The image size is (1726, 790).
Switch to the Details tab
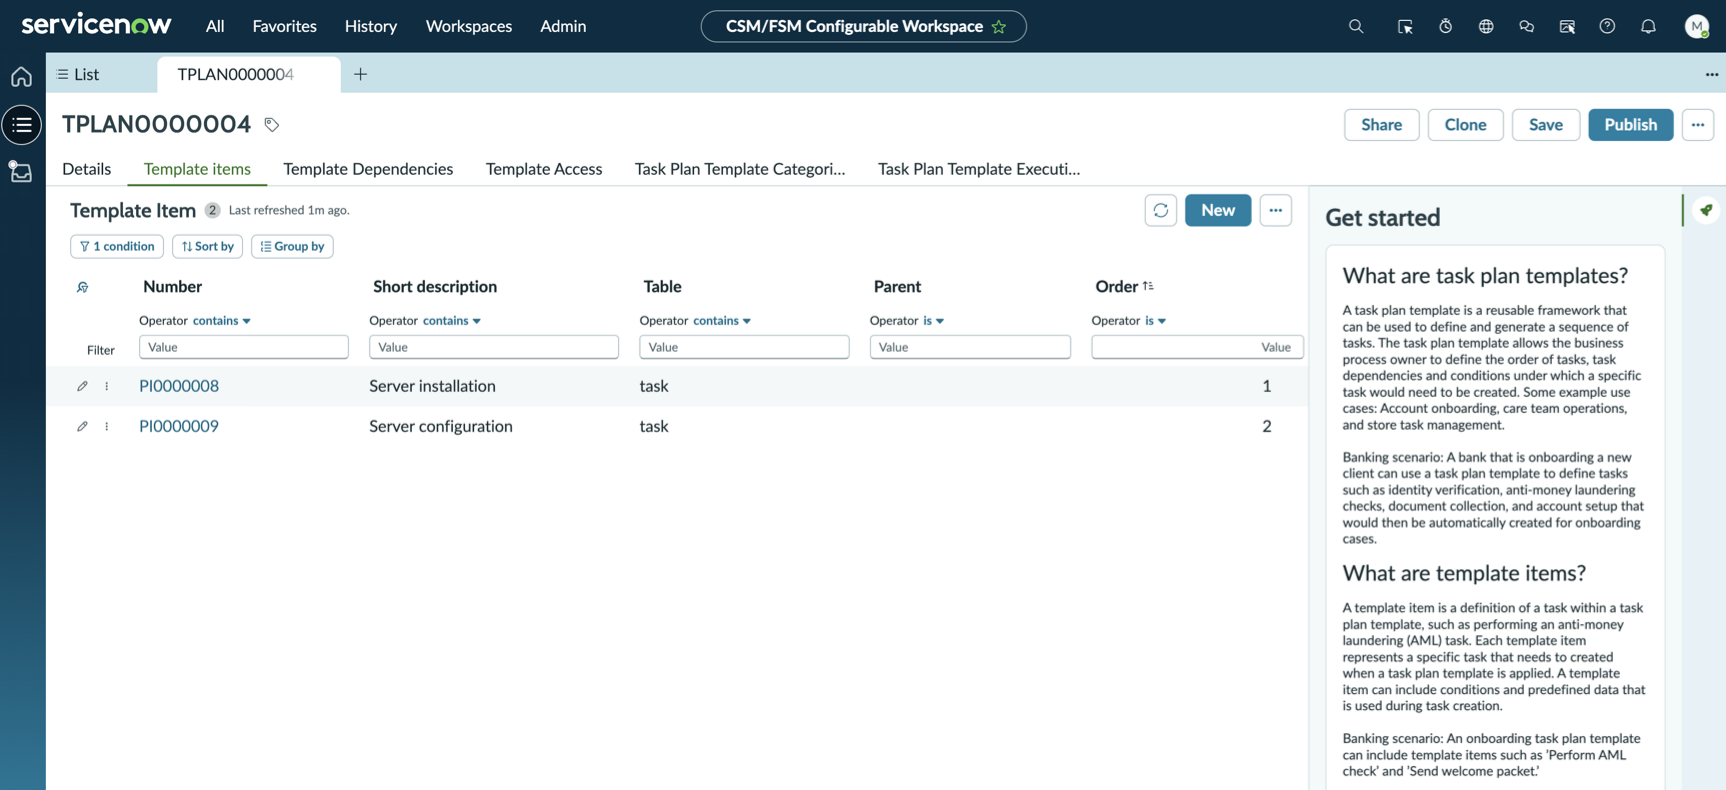tap(87, 169)
